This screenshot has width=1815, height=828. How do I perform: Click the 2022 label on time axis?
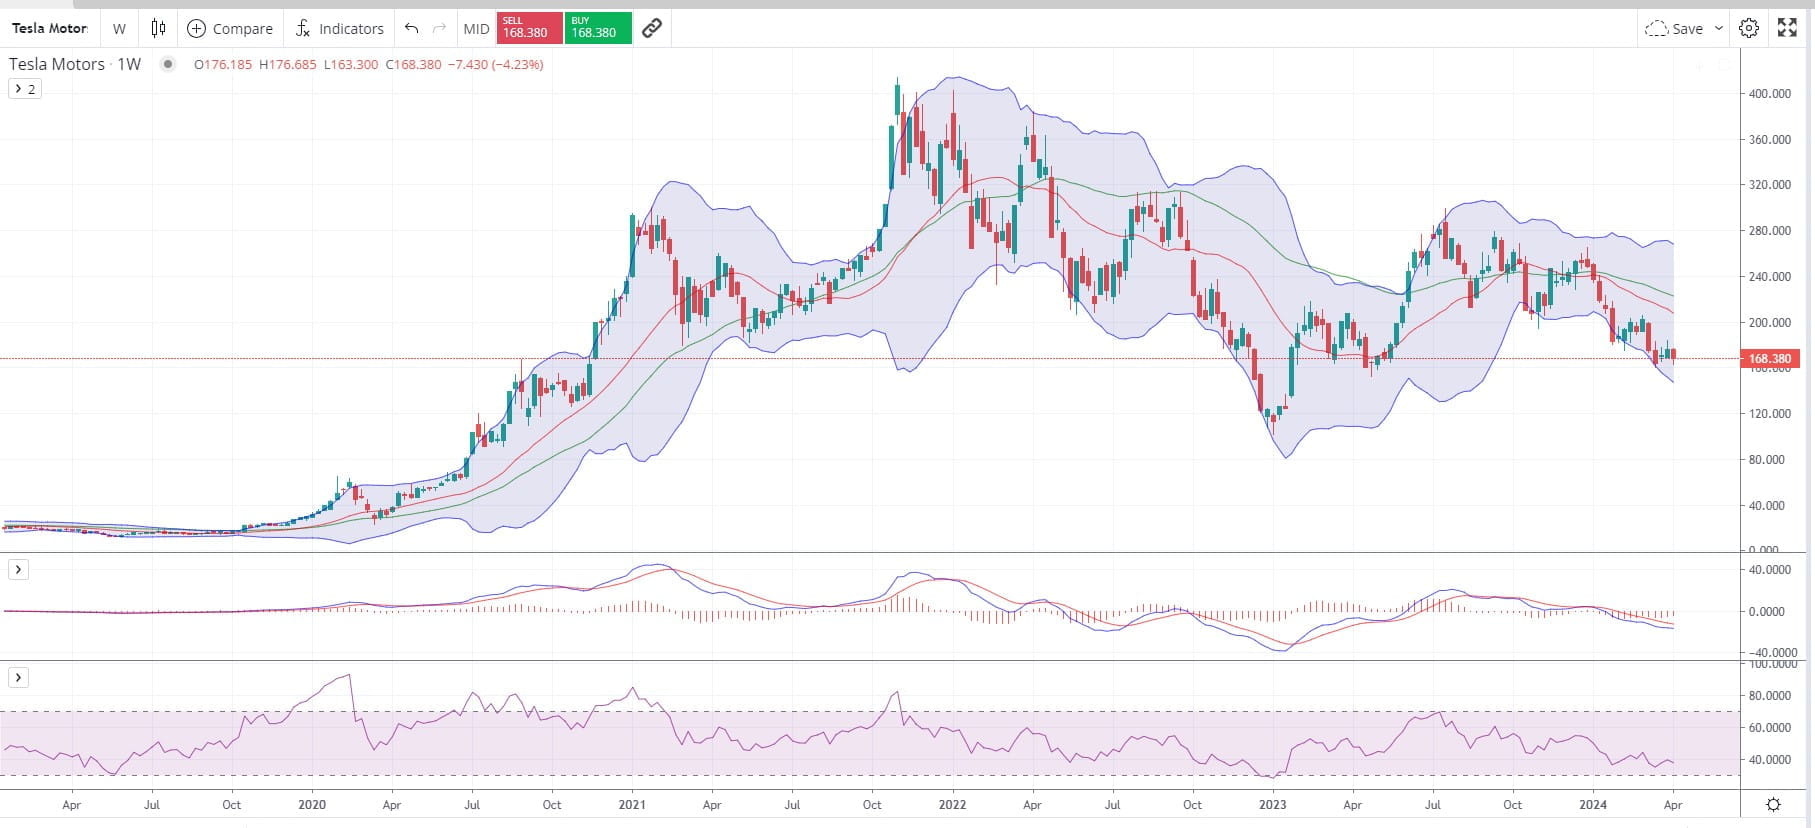click(953, 804)
